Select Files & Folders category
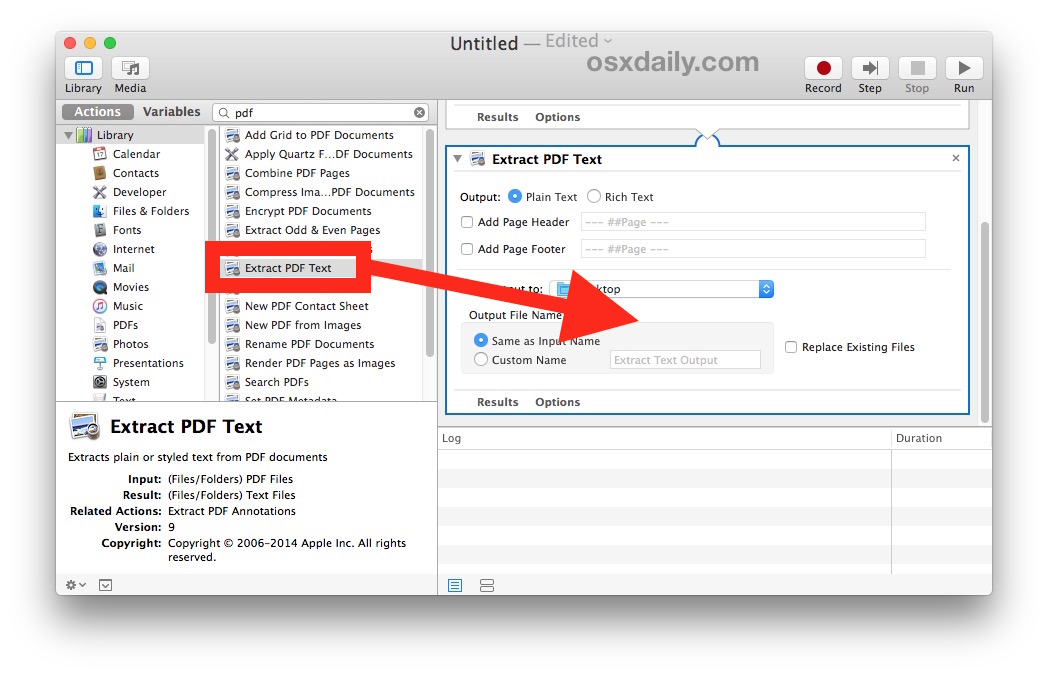 click(x=151, y=211)
